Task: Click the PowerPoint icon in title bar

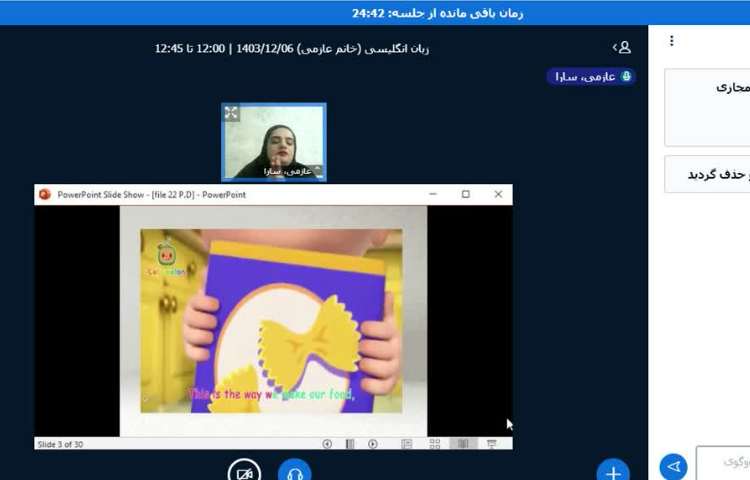Action: pos(44,194)
